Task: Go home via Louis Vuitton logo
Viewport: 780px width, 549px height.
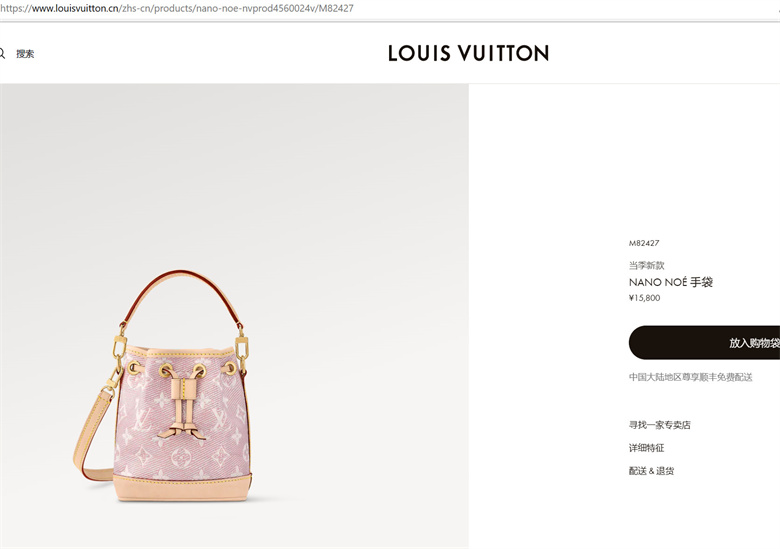Action: (469, 53)
